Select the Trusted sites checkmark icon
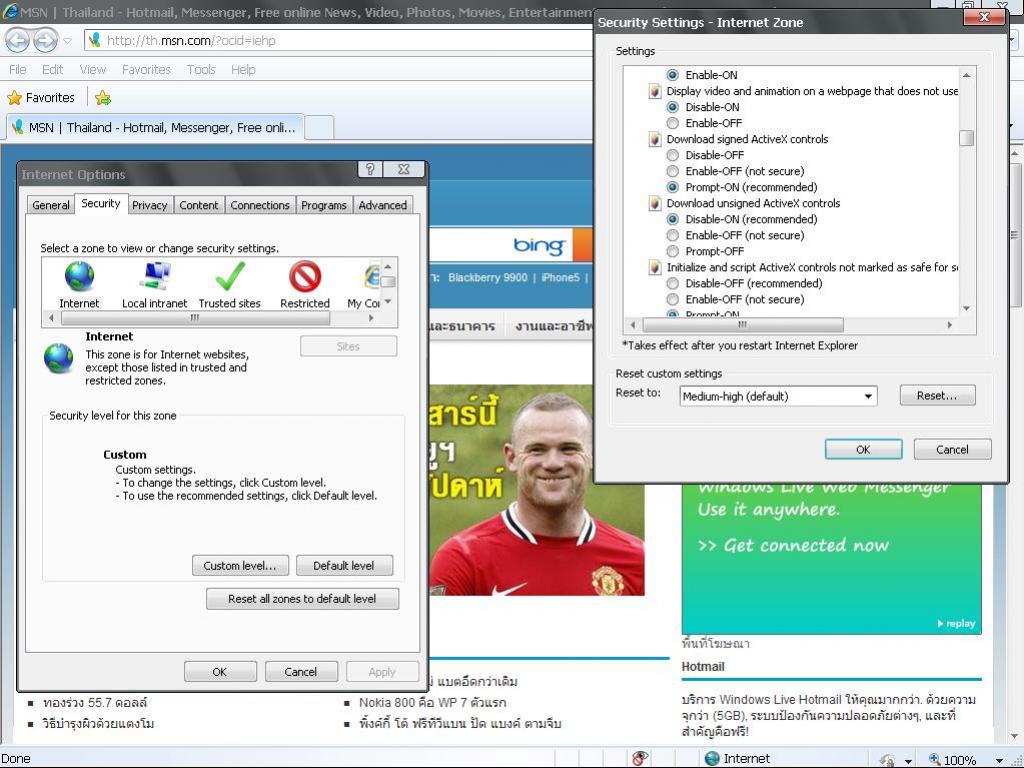This screenshot has height=768, width=1024. pyautogui.click(x=230, y=276)
